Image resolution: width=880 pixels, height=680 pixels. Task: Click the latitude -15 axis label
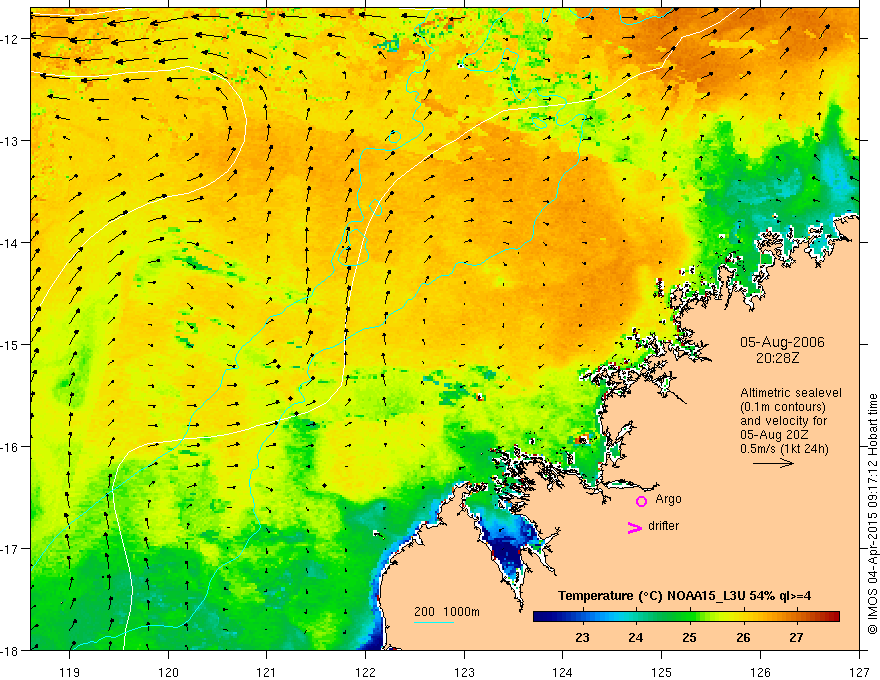tap(11, 344)
